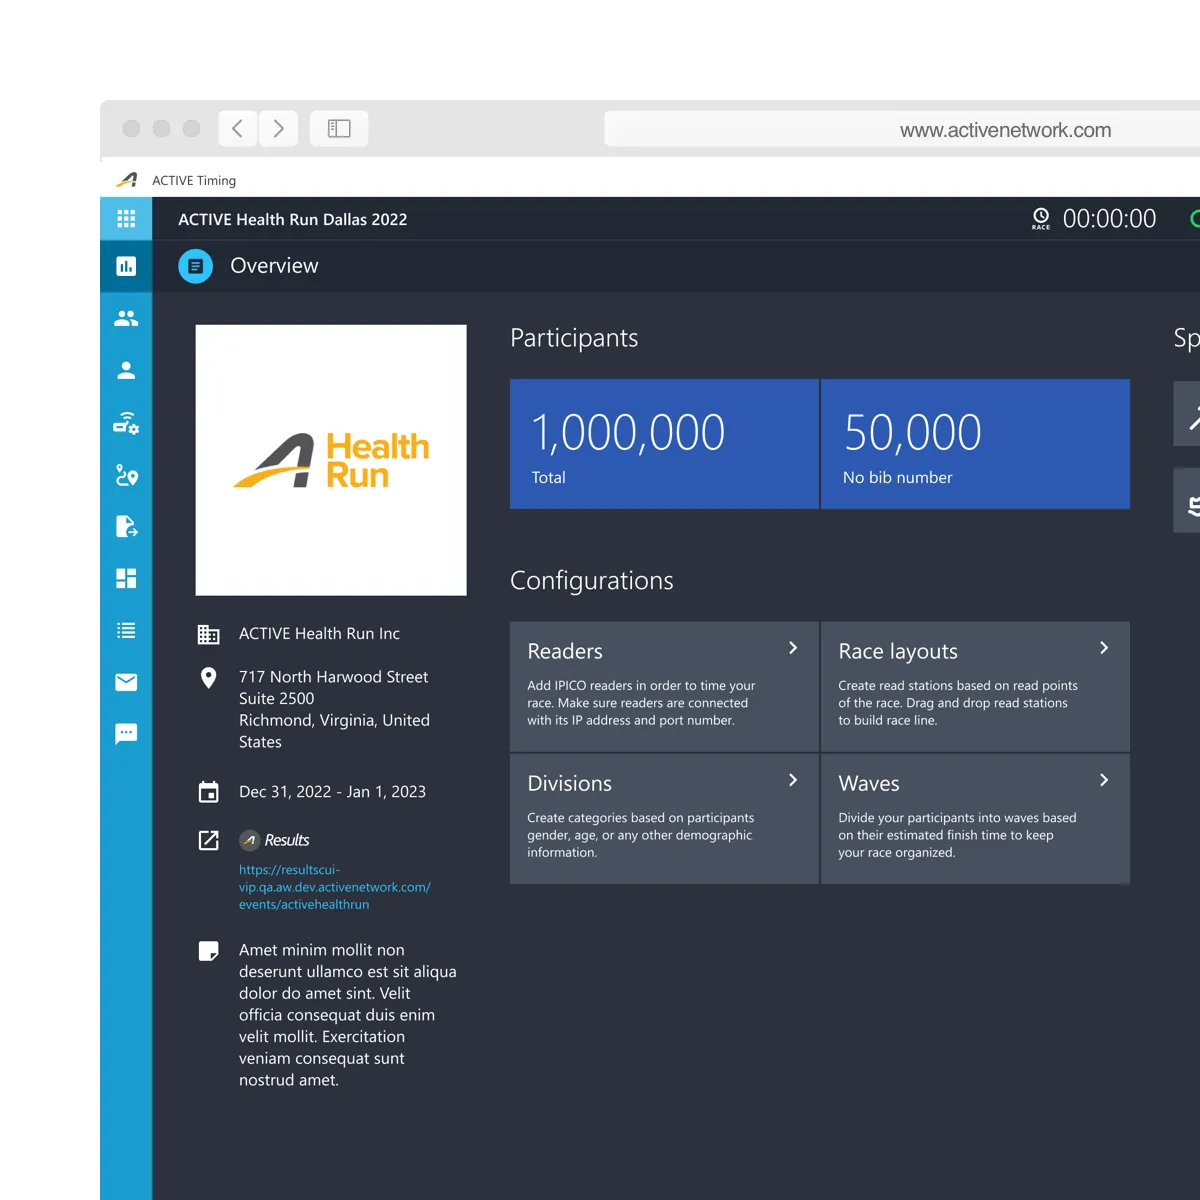Toggle the browser sidebar panel button
The height and width of the screenshot is (1200, 1200).
click(339, 129)
